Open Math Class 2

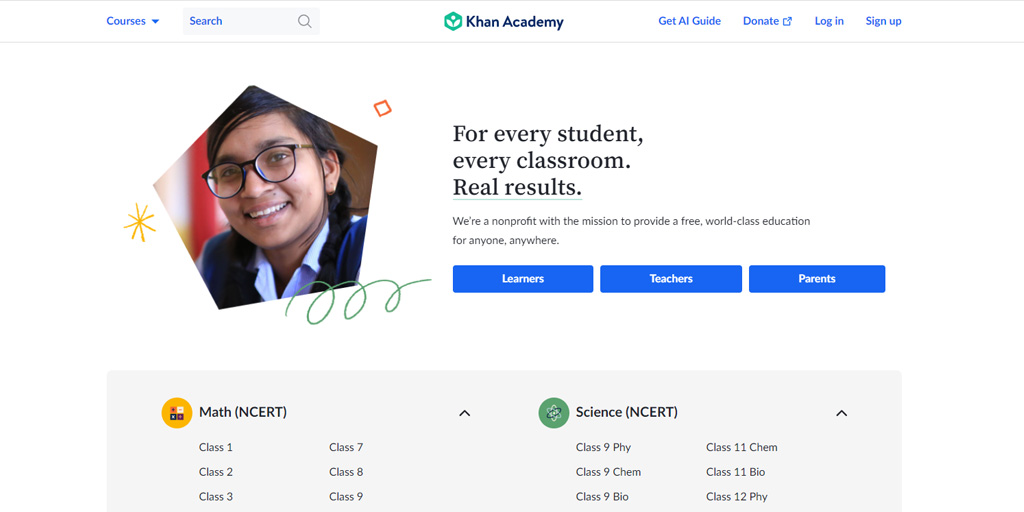(x=216, y=472)
